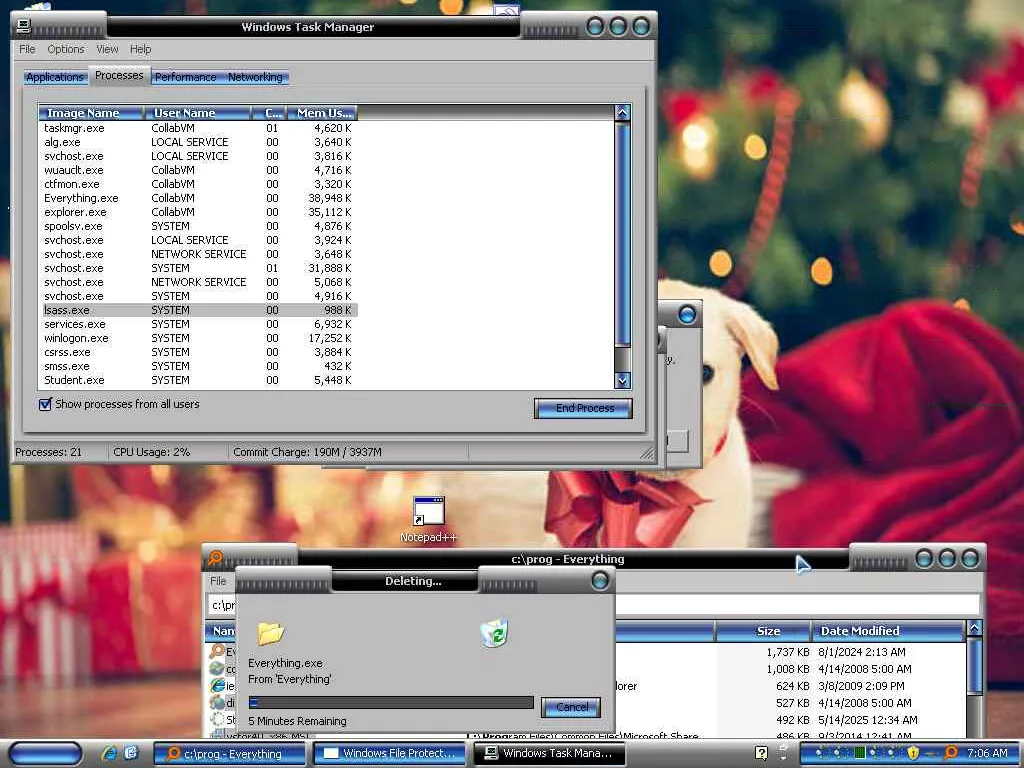
Task: Click the process list scrollbar thumb
Action: tap(622, 233)
